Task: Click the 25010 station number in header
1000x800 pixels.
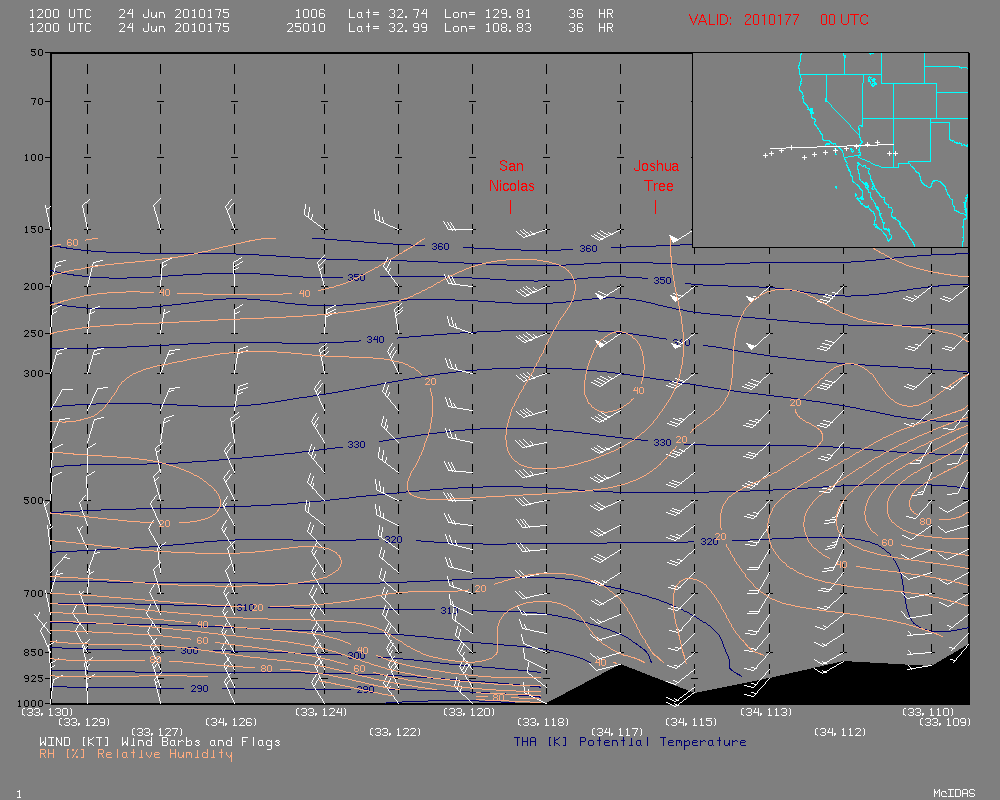Action: tap(306, 27)
